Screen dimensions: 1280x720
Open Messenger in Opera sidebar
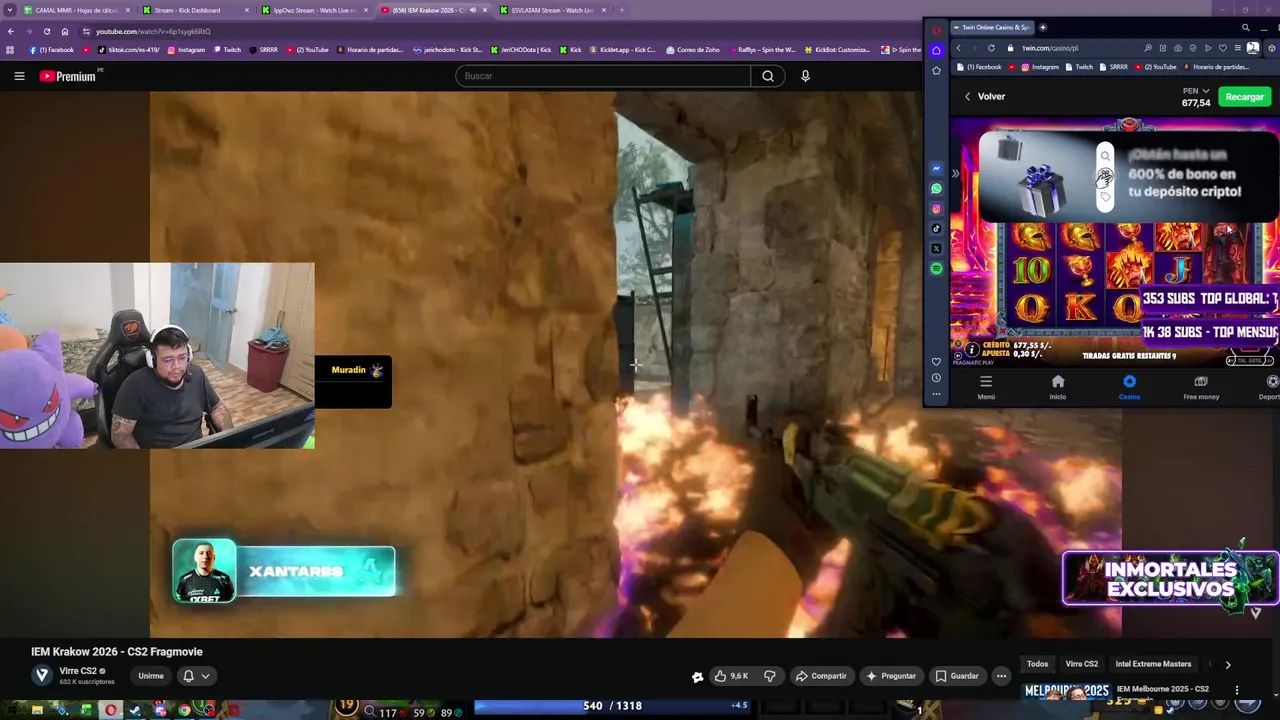click(936, 168)
